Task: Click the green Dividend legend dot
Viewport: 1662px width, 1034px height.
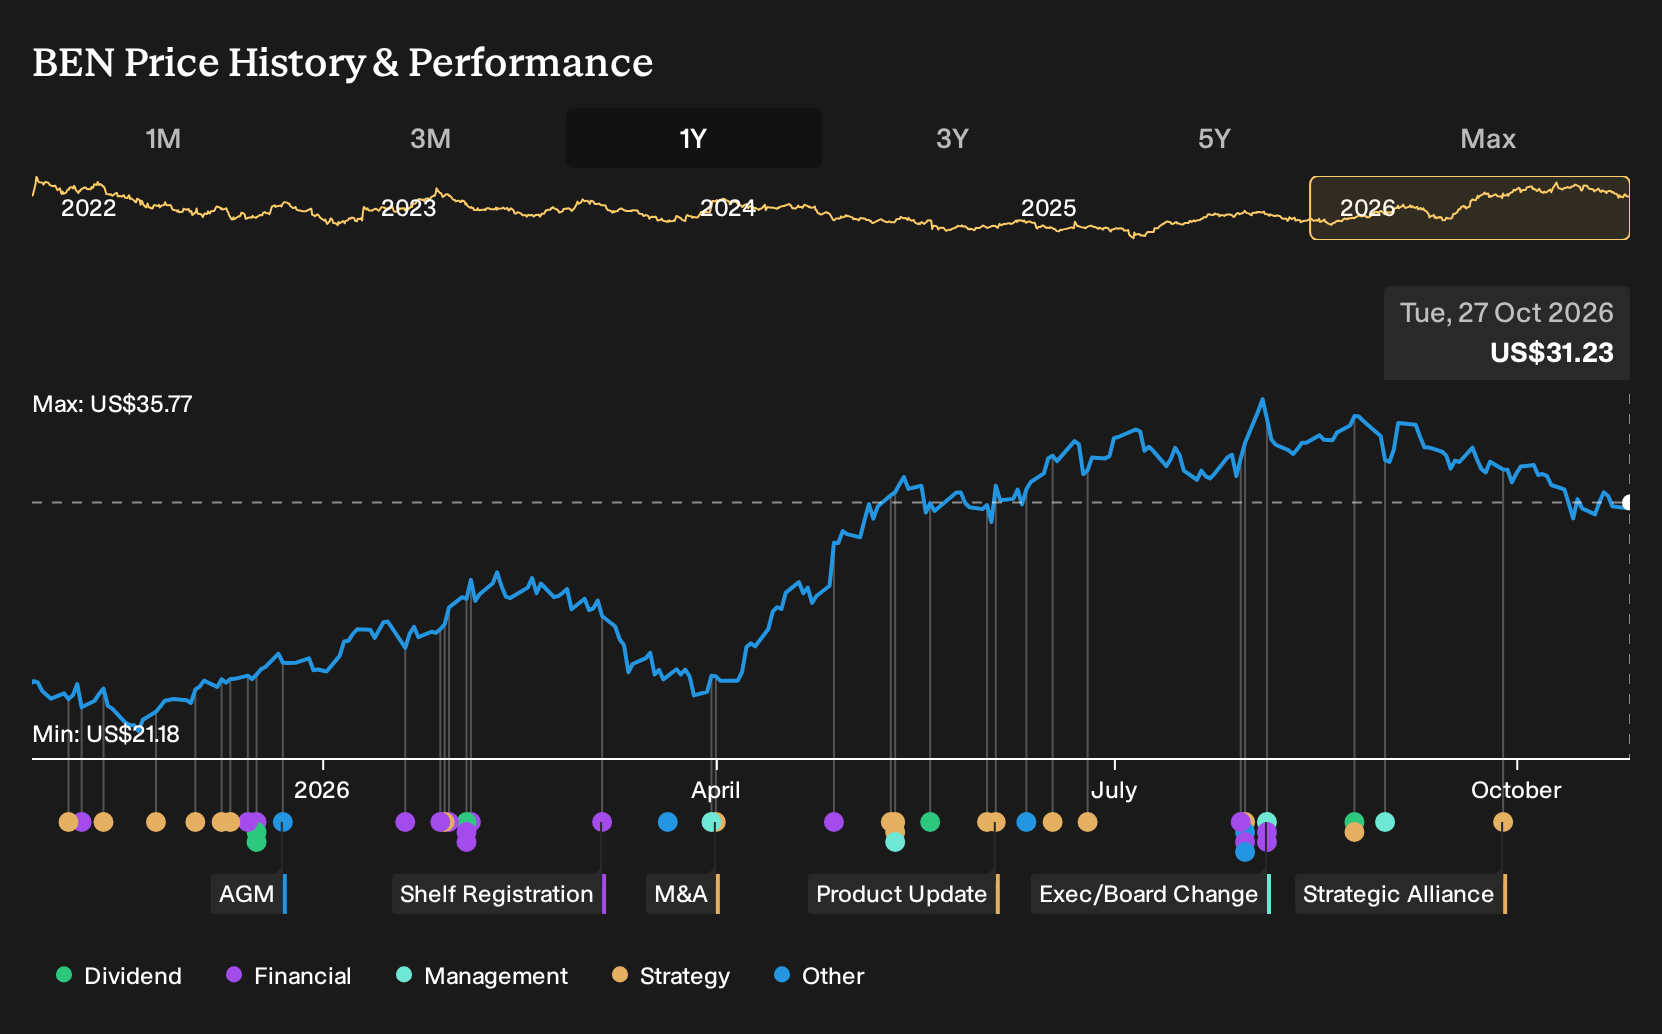Action: point(64,974)
